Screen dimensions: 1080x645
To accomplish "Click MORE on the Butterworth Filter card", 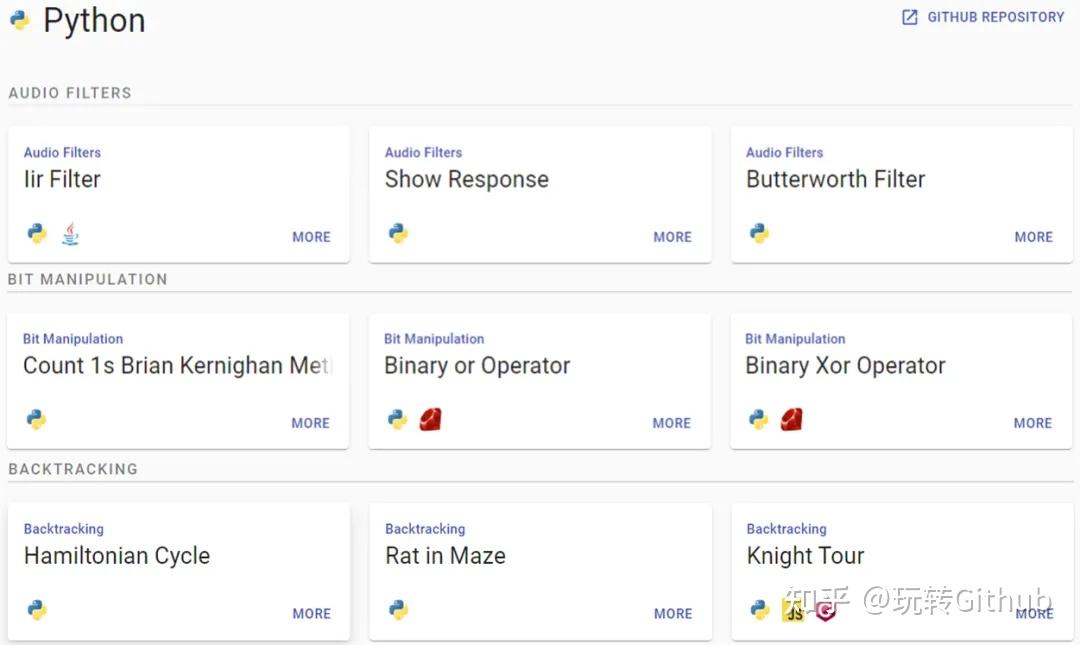I will pos(1033,237).
